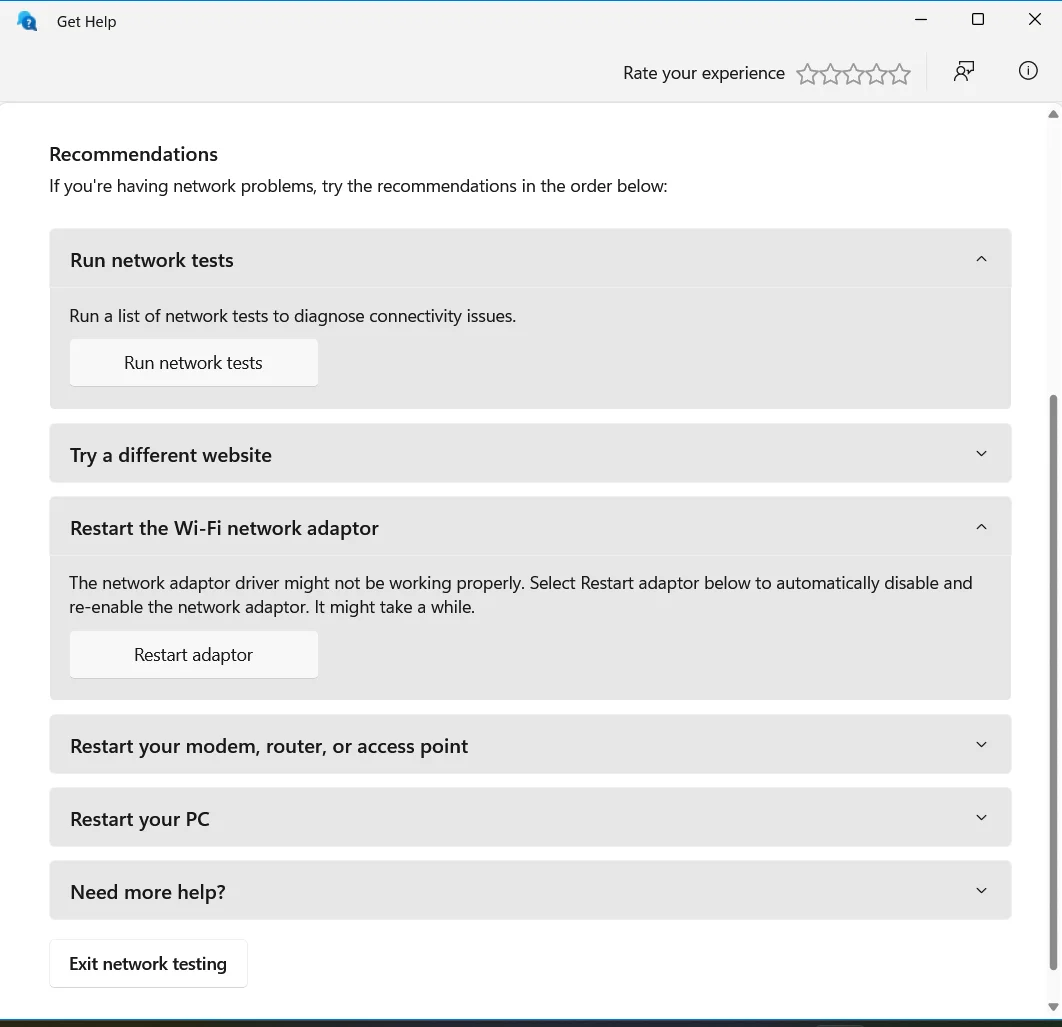Image resolution: width=1062 pixels, height=1027 pixels.
Task: Open the feedback person icon
Action: tap(964, 71)
